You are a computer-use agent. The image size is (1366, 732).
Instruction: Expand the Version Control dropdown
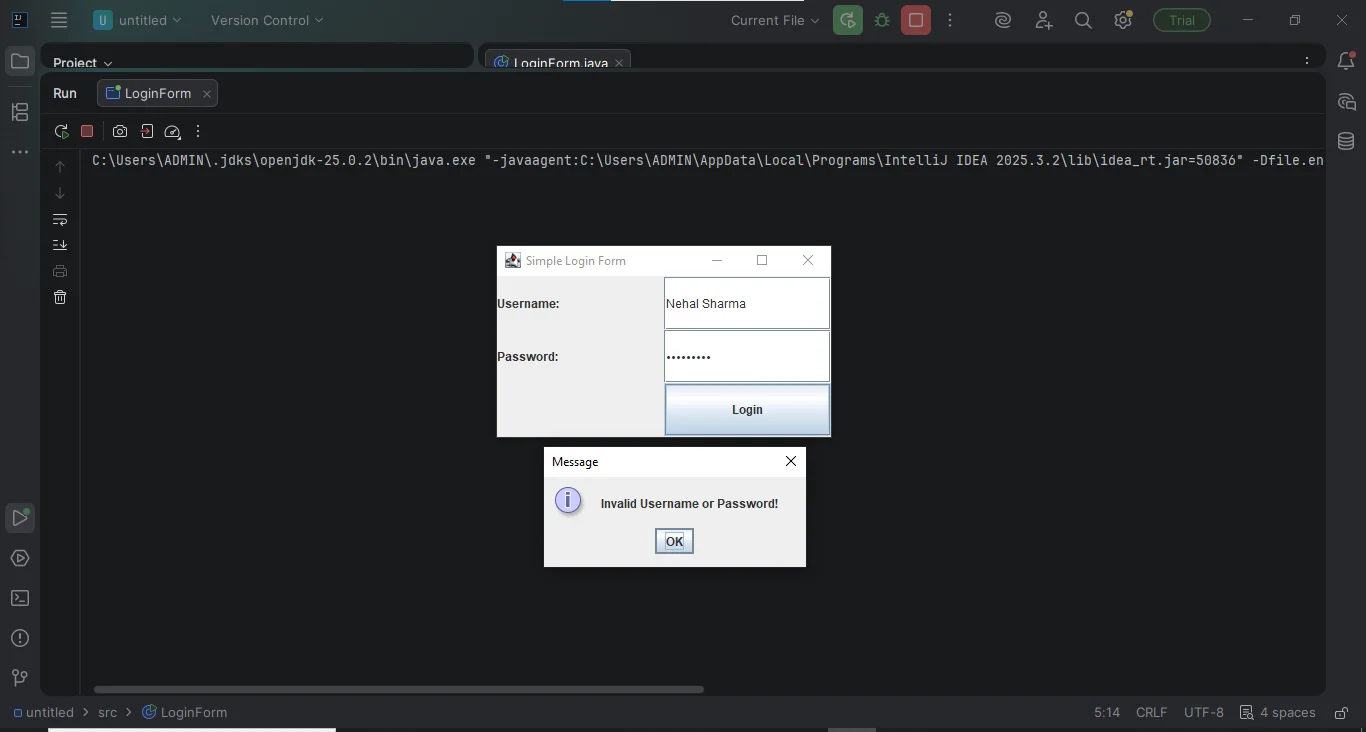pos(267,20)
